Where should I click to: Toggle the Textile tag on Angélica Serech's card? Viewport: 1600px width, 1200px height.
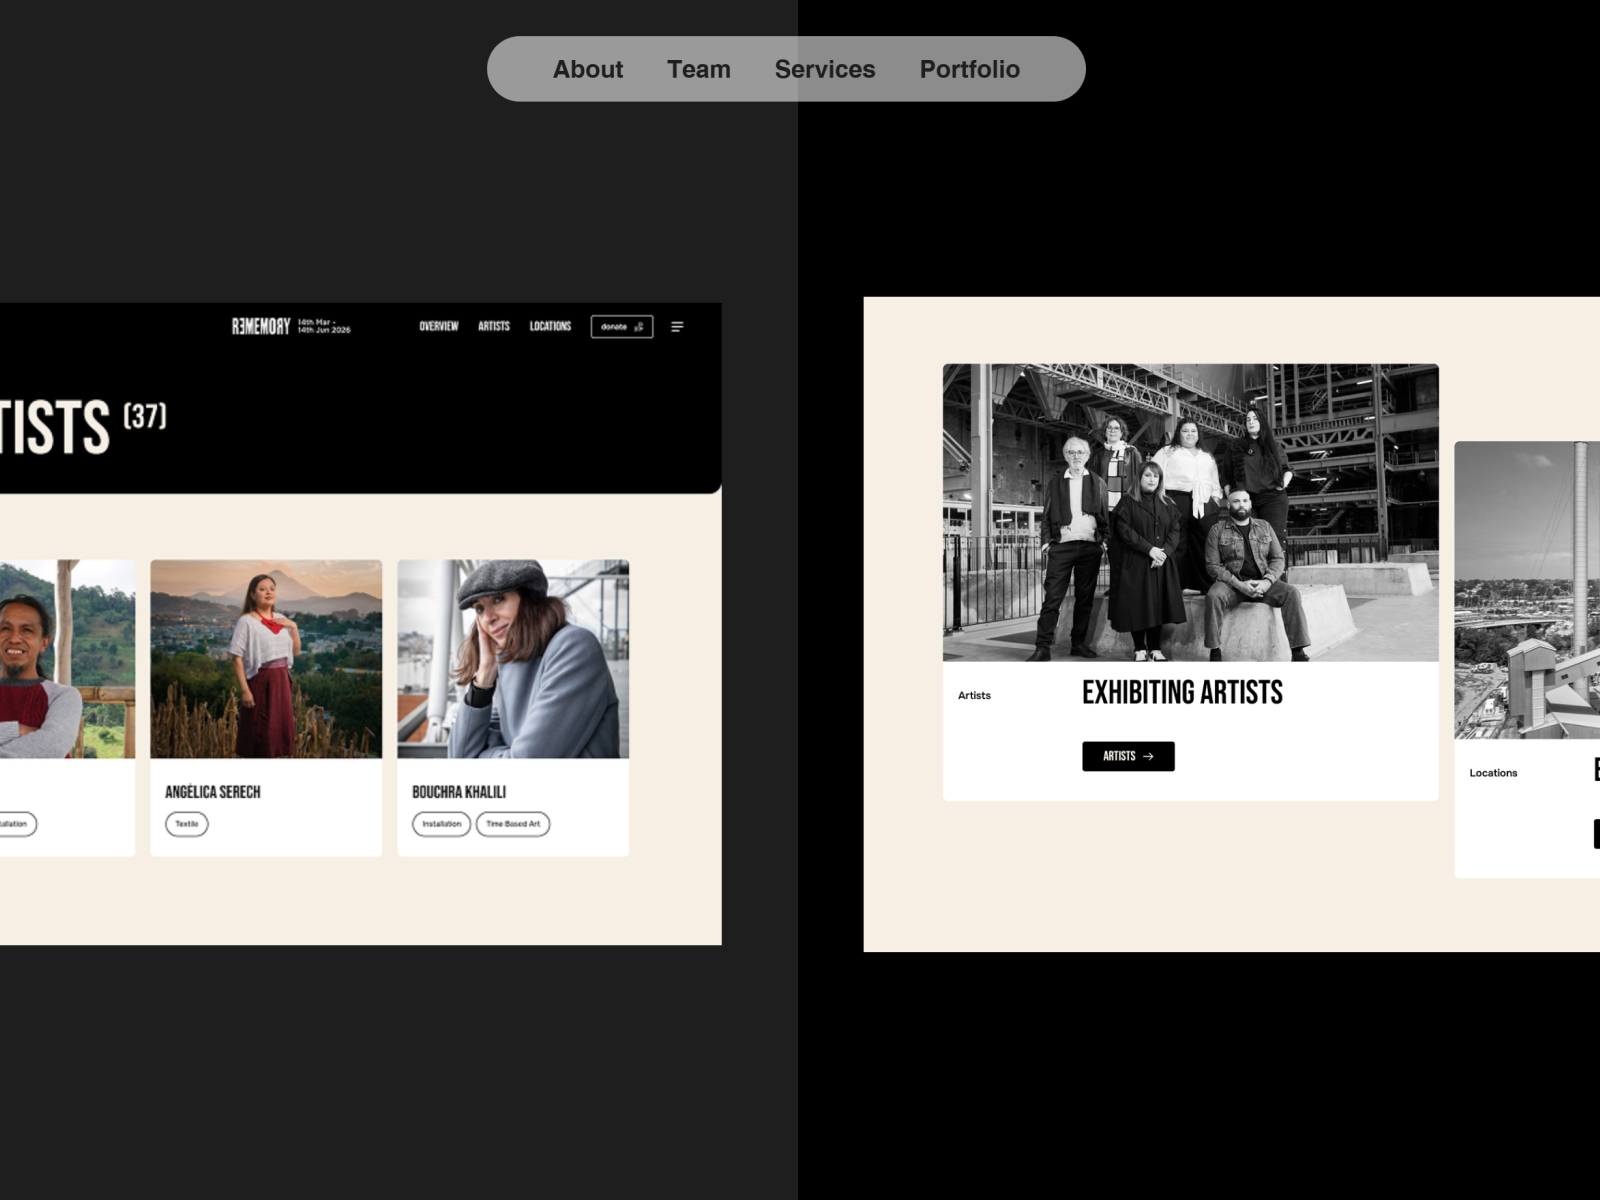tap(186, 824)
